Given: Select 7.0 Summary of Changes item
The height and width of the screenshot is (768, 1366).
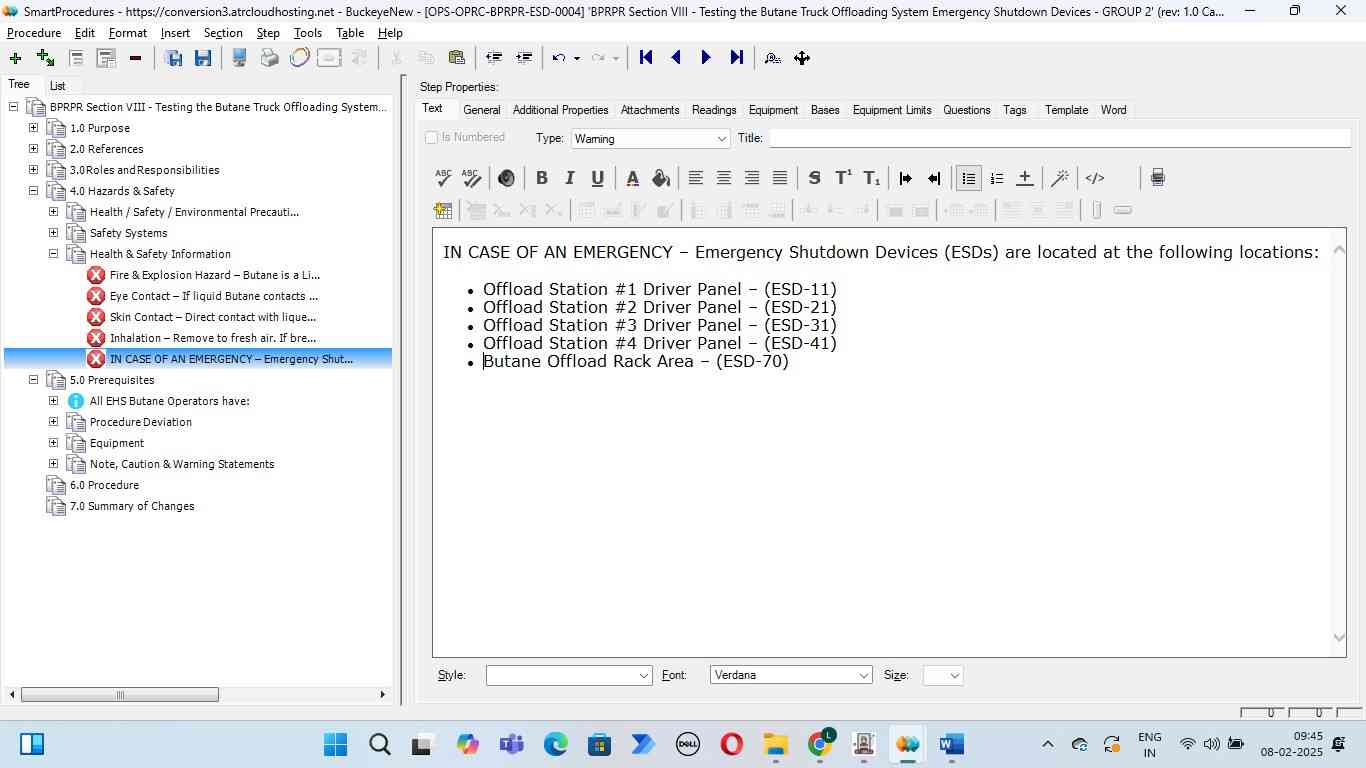Looking at the screenshot, I should 132,506.
